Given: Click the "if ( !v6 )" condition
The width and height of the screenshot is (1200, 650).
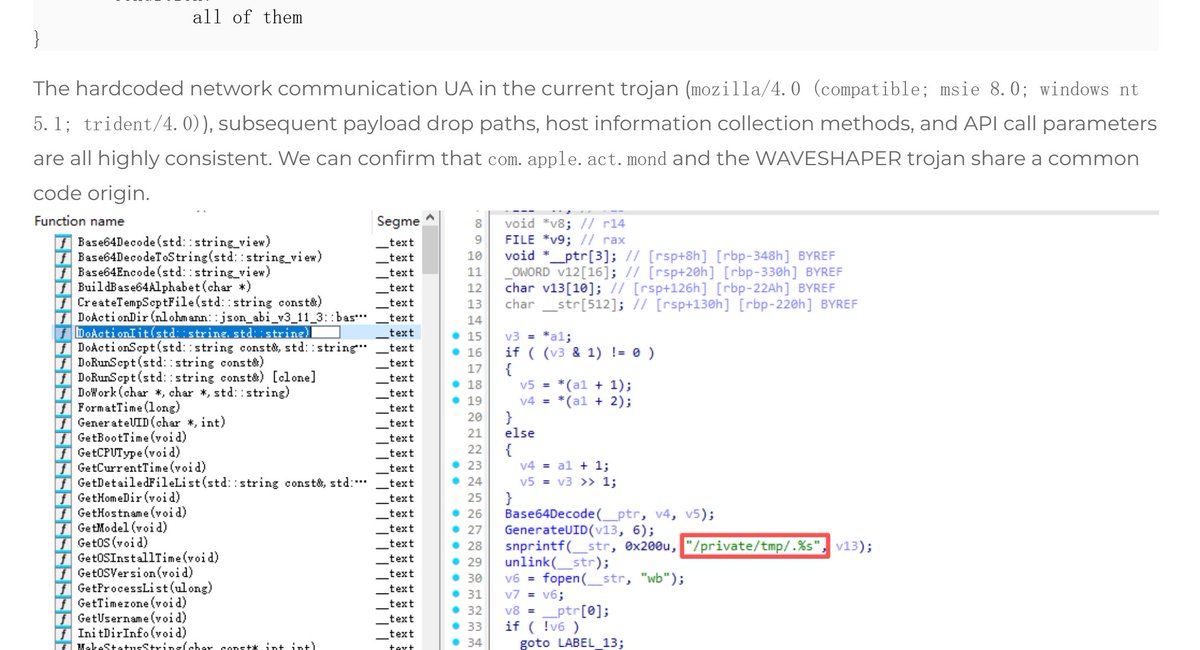Looking at the screenshot, I should coord(543,627).
